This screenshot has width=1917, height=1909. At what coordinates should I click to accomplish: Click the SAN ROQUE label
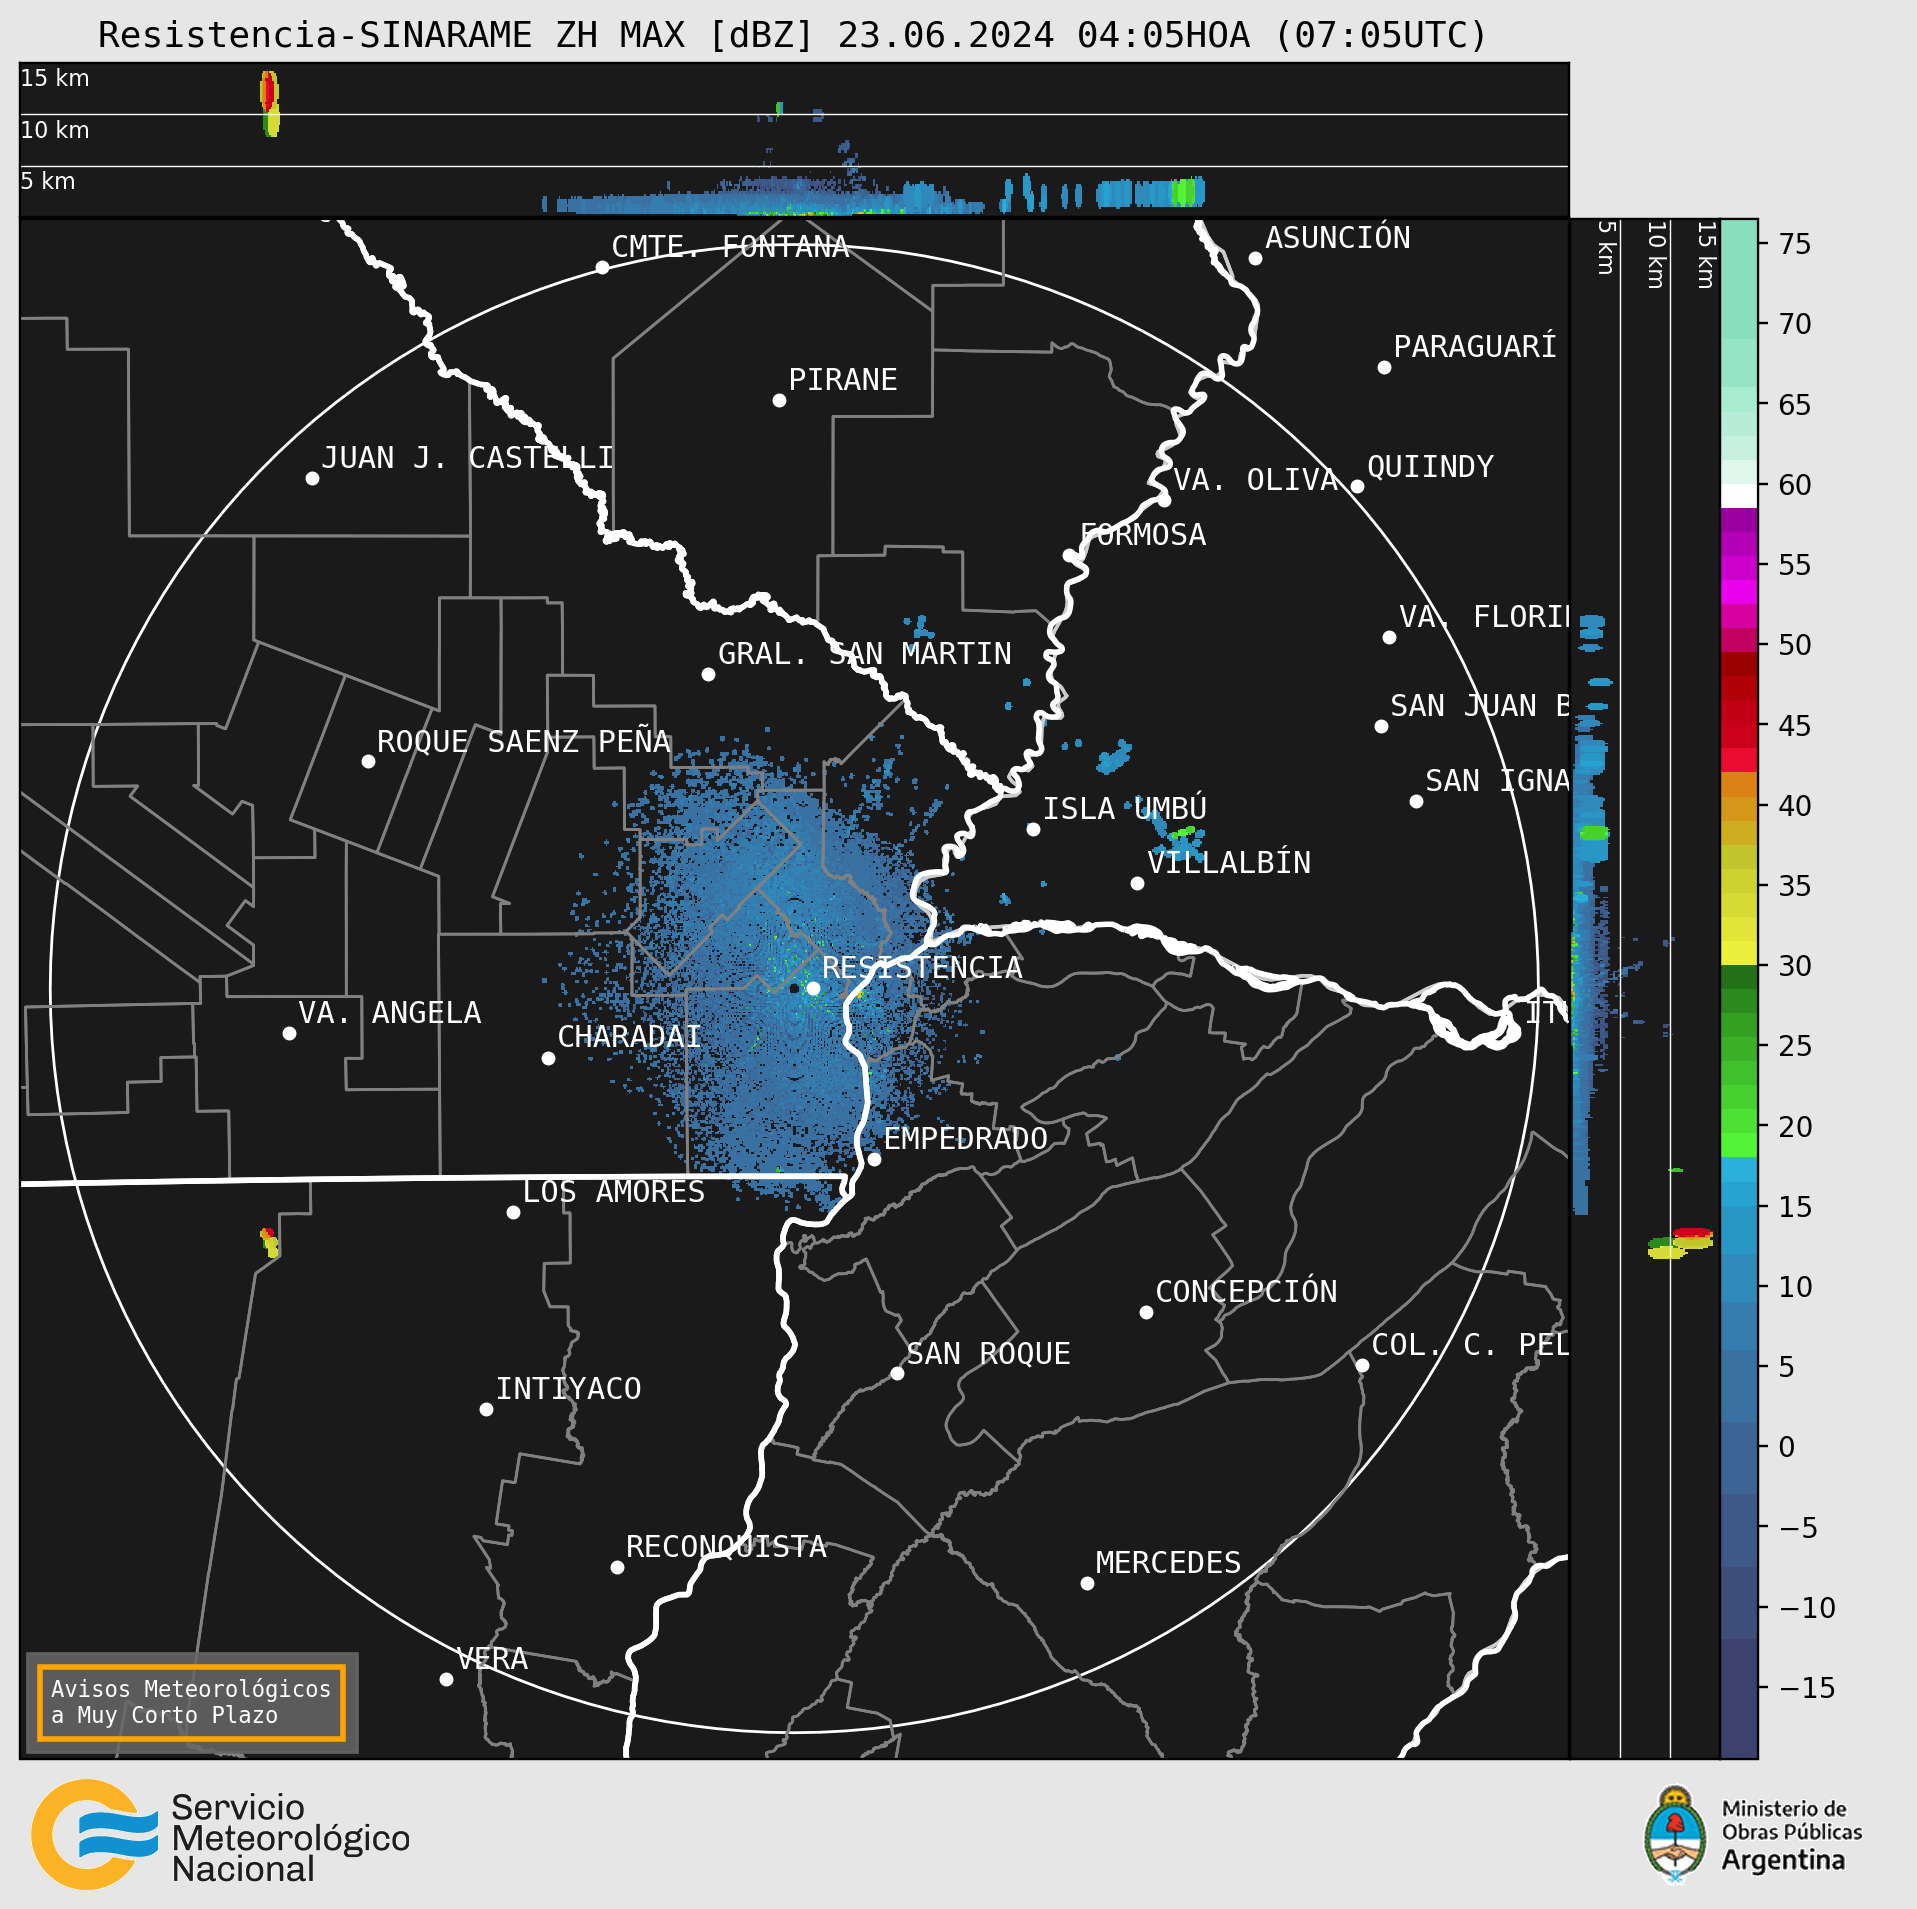click(x=989, y=1353)
